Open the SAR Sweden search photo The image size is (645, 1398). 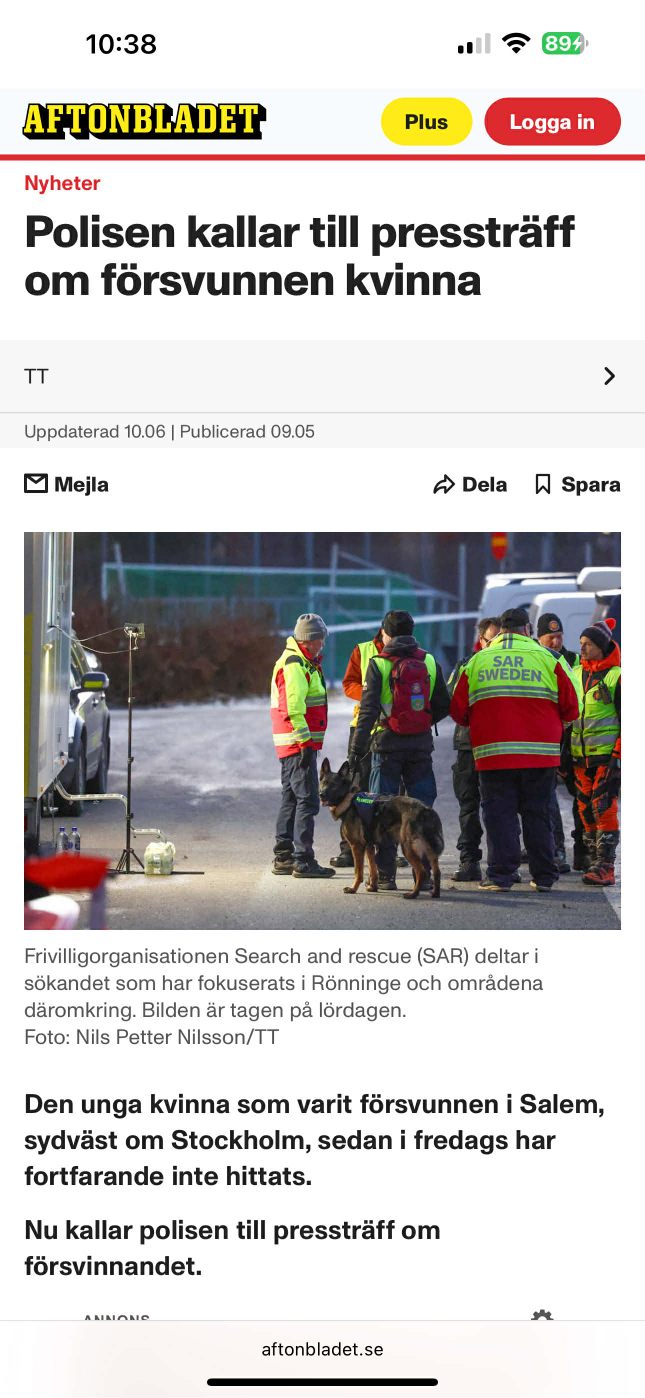coord(322,731)
